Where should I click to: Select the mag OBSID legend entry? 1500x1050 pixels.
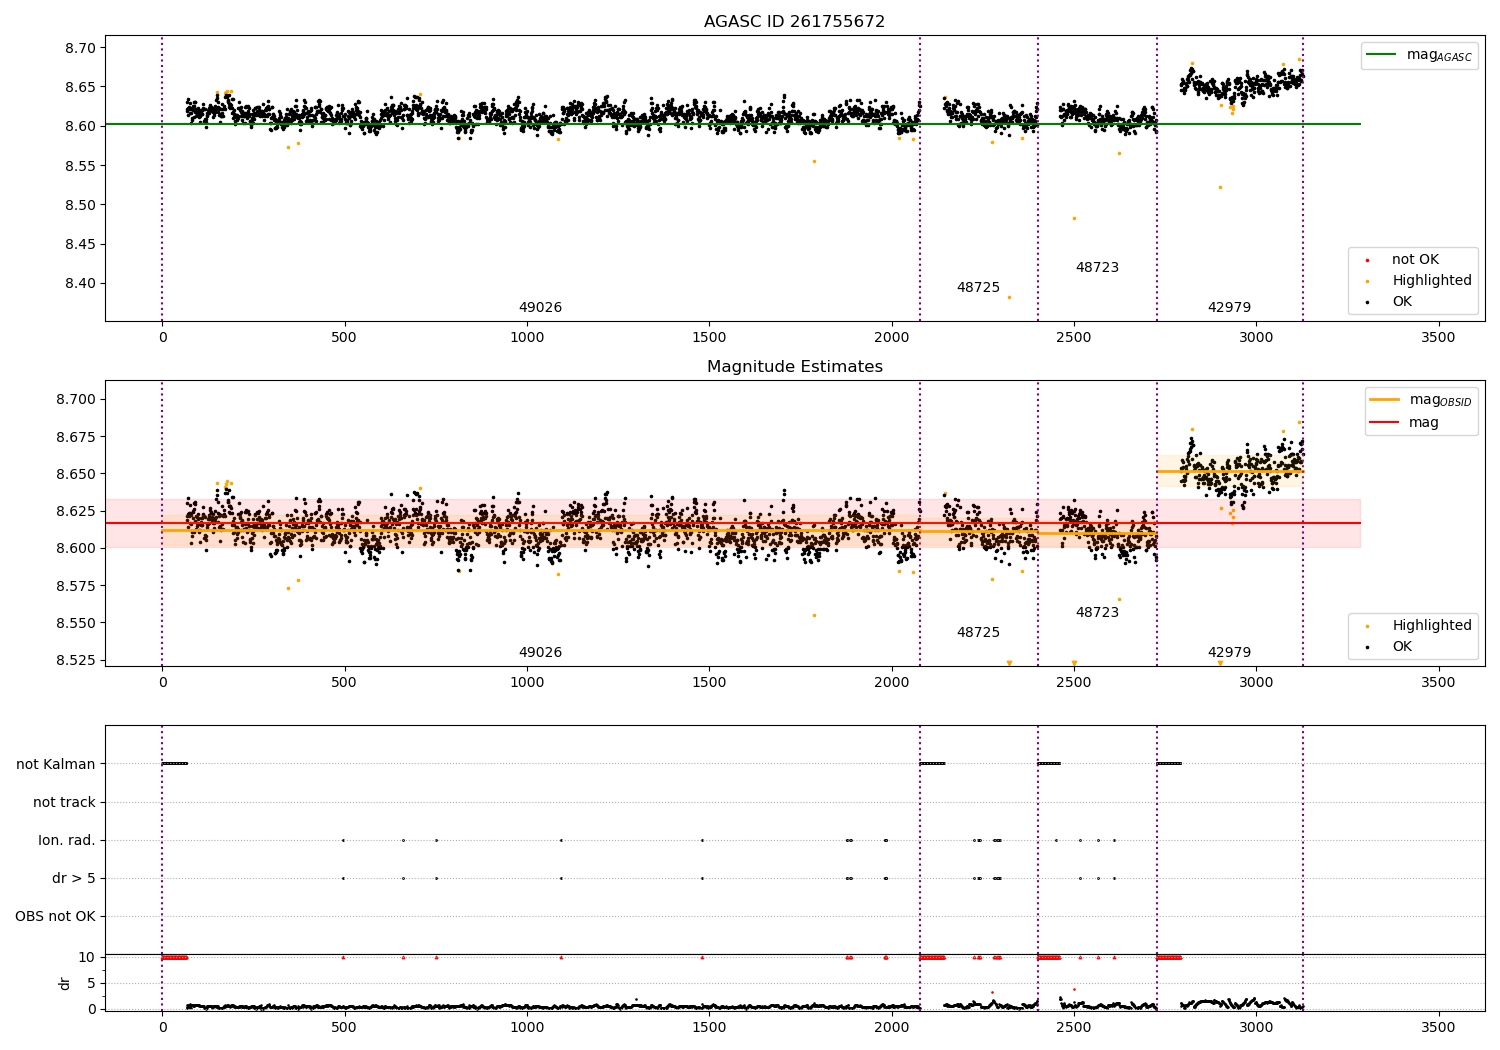1421,400
